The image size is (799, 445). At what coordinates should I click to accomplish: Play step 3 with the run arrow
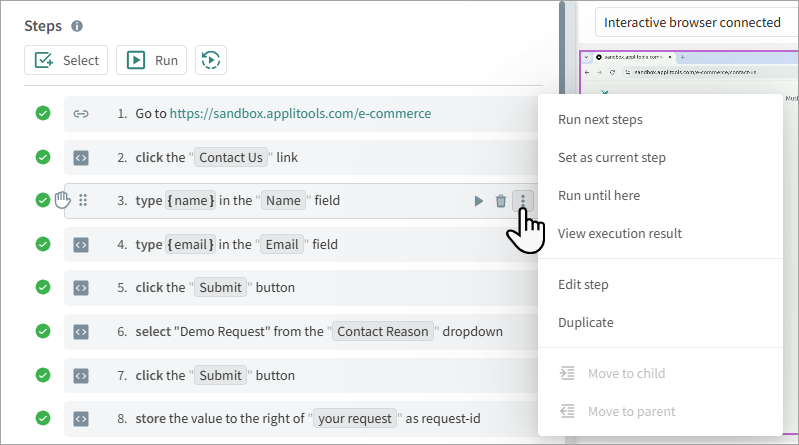(x=478, y=201)
